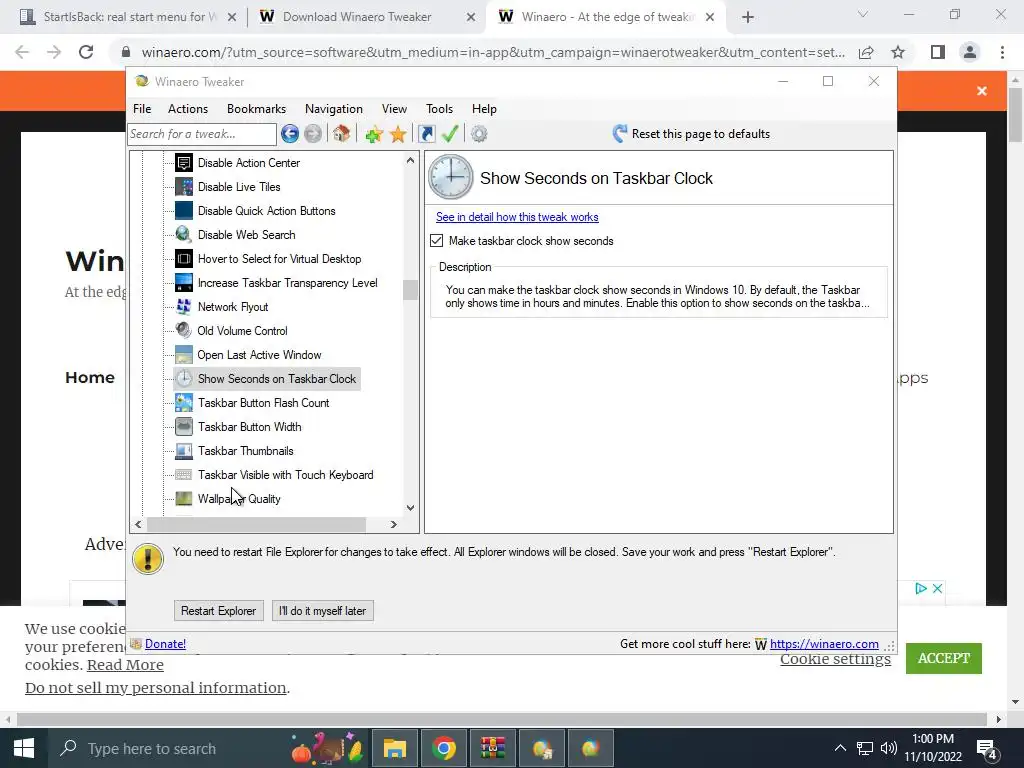Select Hover to Select for Virtual Desktop

(x=279, y=259)
